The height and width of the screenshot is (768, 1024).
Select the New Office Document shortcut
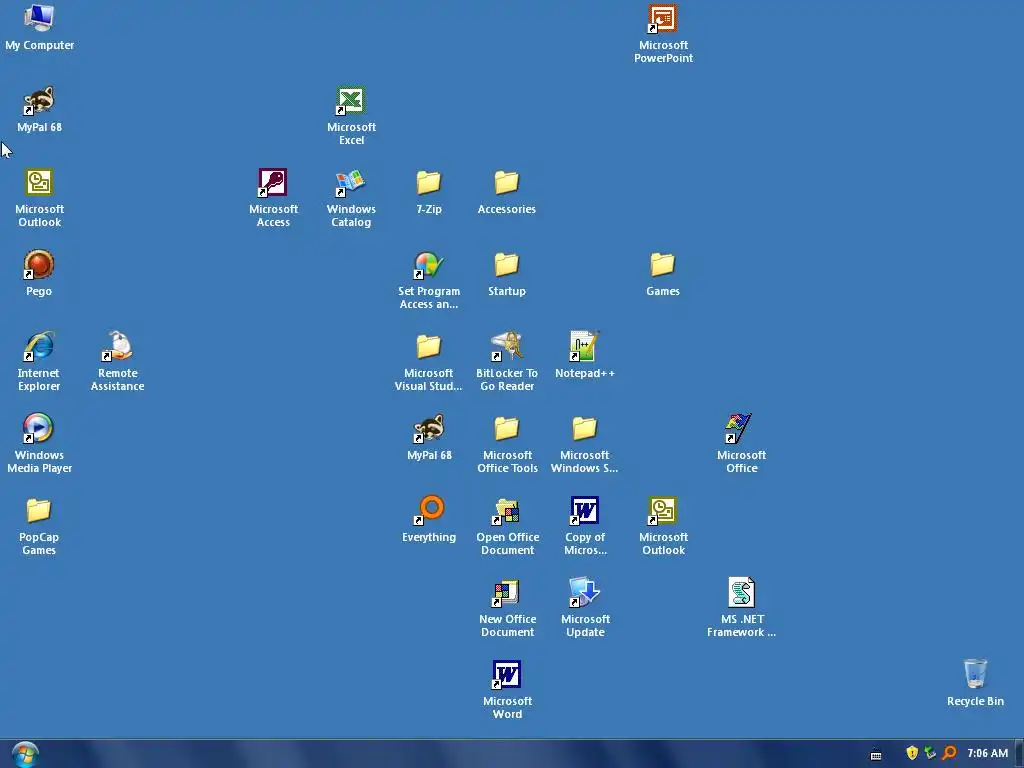coord(507,608)
